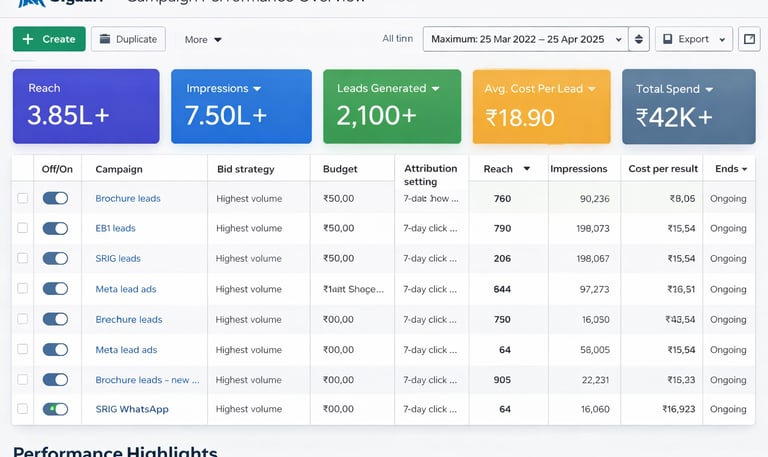Select the Brochure leads row checkbox
The width and height of the screenshot is (768, 457).
click(23, 198)
